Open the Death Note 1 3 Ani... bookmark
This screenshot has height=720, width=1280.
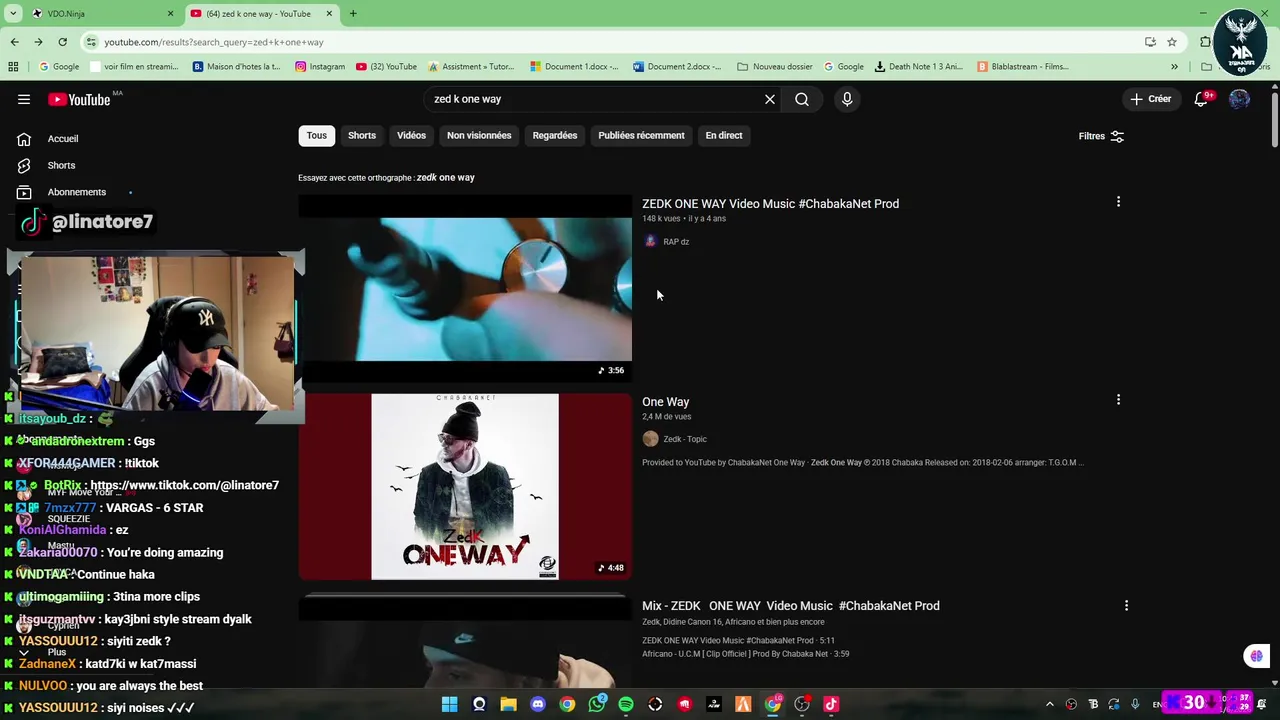coord(918,67)
